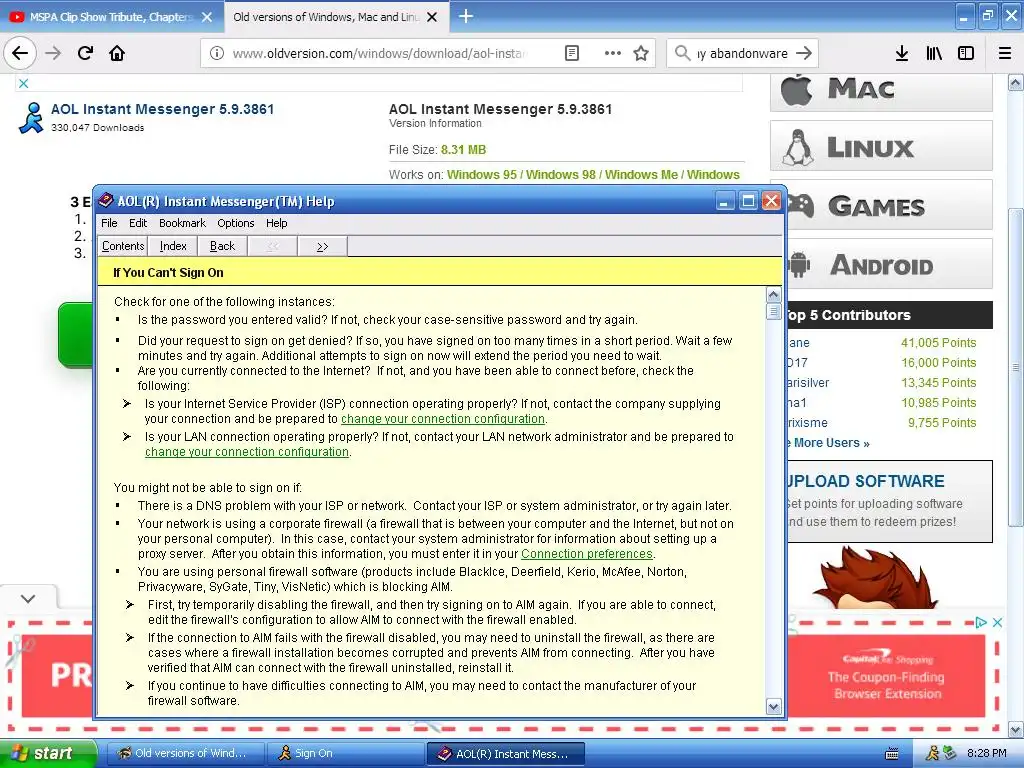1024x768 pixels.
Task: Follow second 'change your connection configuration' link under LAN
Action: click(247, 451)
